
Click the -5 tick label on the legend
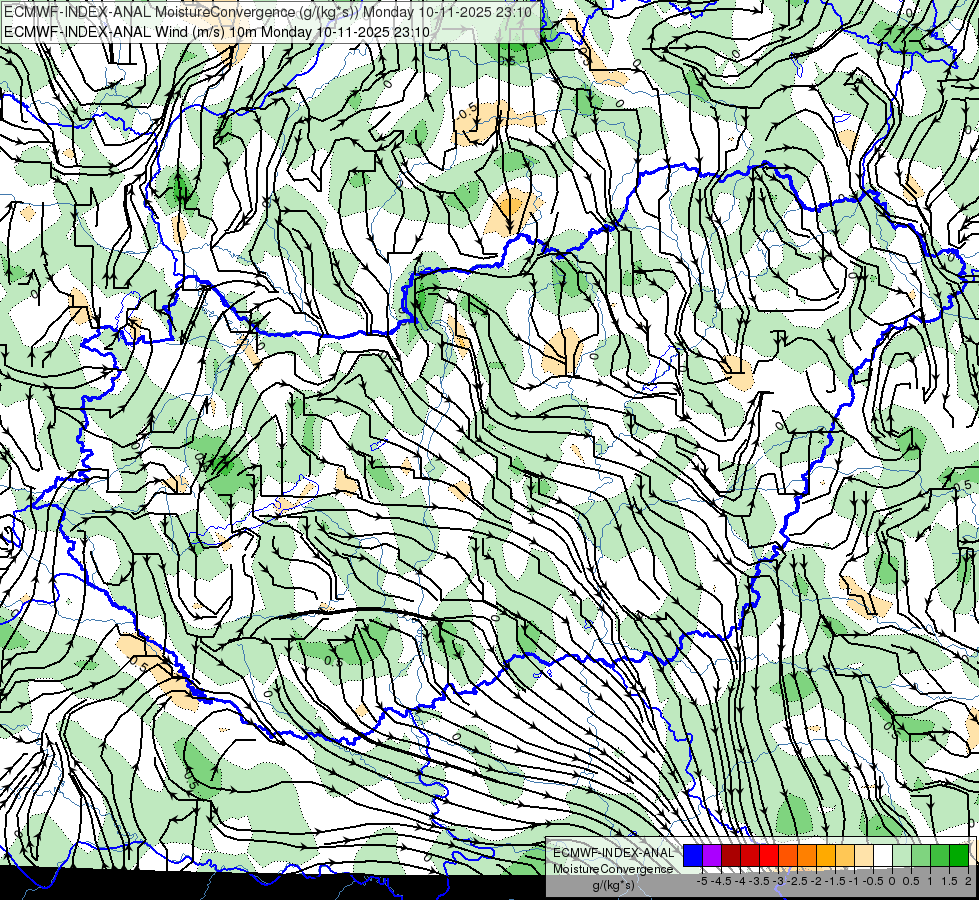coord(702,881)
